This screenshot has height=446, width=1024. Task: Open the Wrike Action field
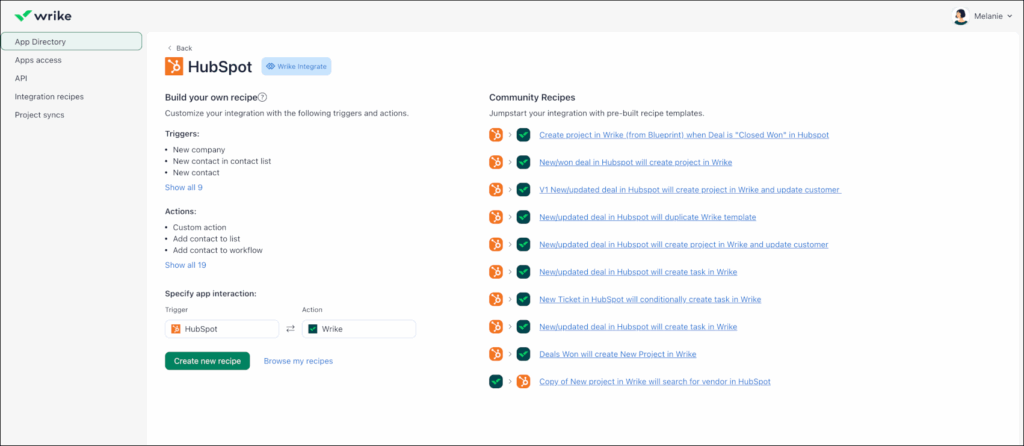[359, 329]
